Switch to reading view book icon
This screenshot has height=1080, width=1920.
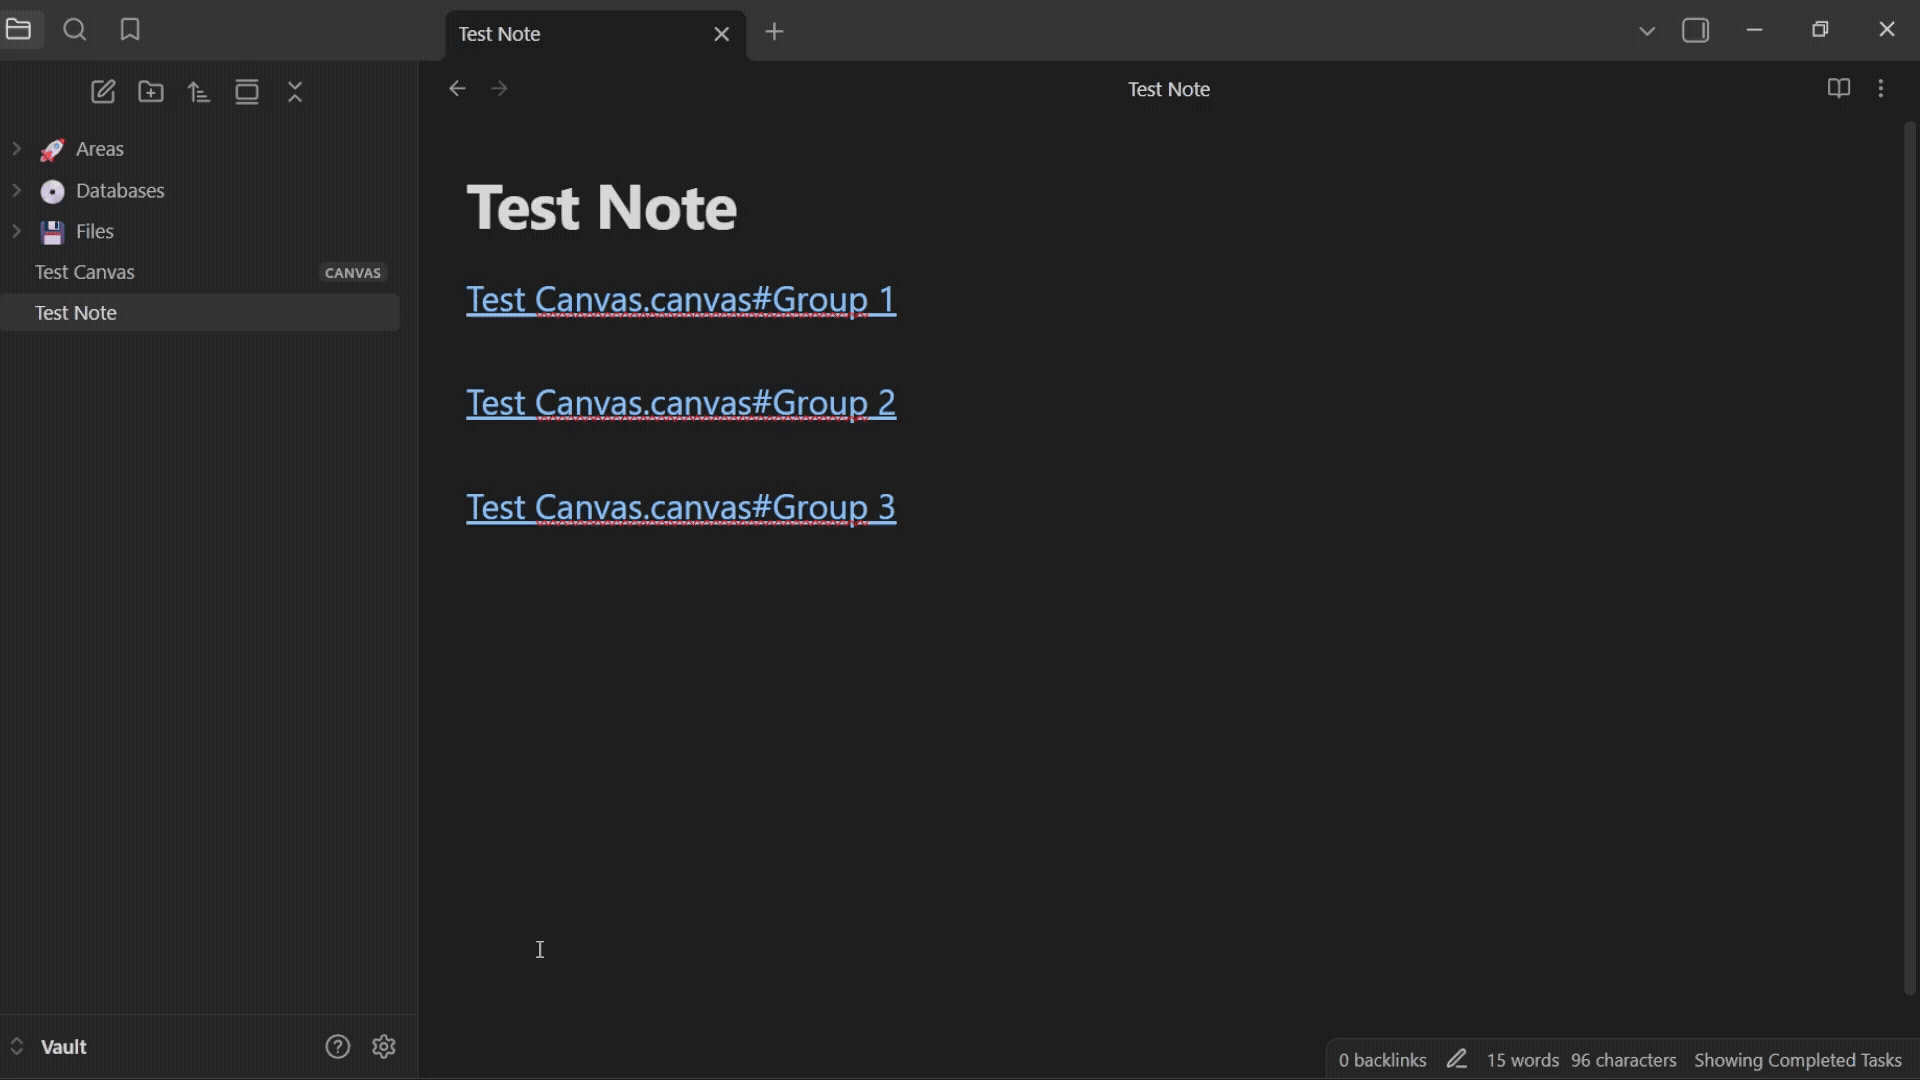tap(1838, 89)
